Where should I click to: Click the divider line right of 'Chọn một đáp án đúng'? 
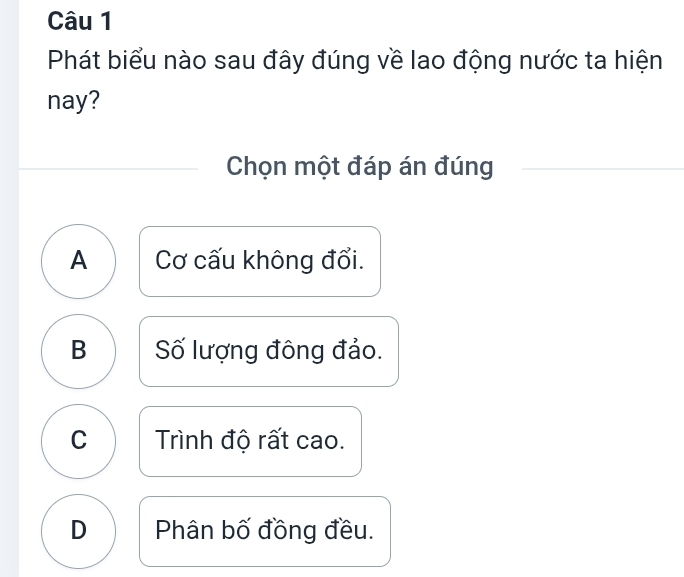pyautogui.click(x=600, y=168)
